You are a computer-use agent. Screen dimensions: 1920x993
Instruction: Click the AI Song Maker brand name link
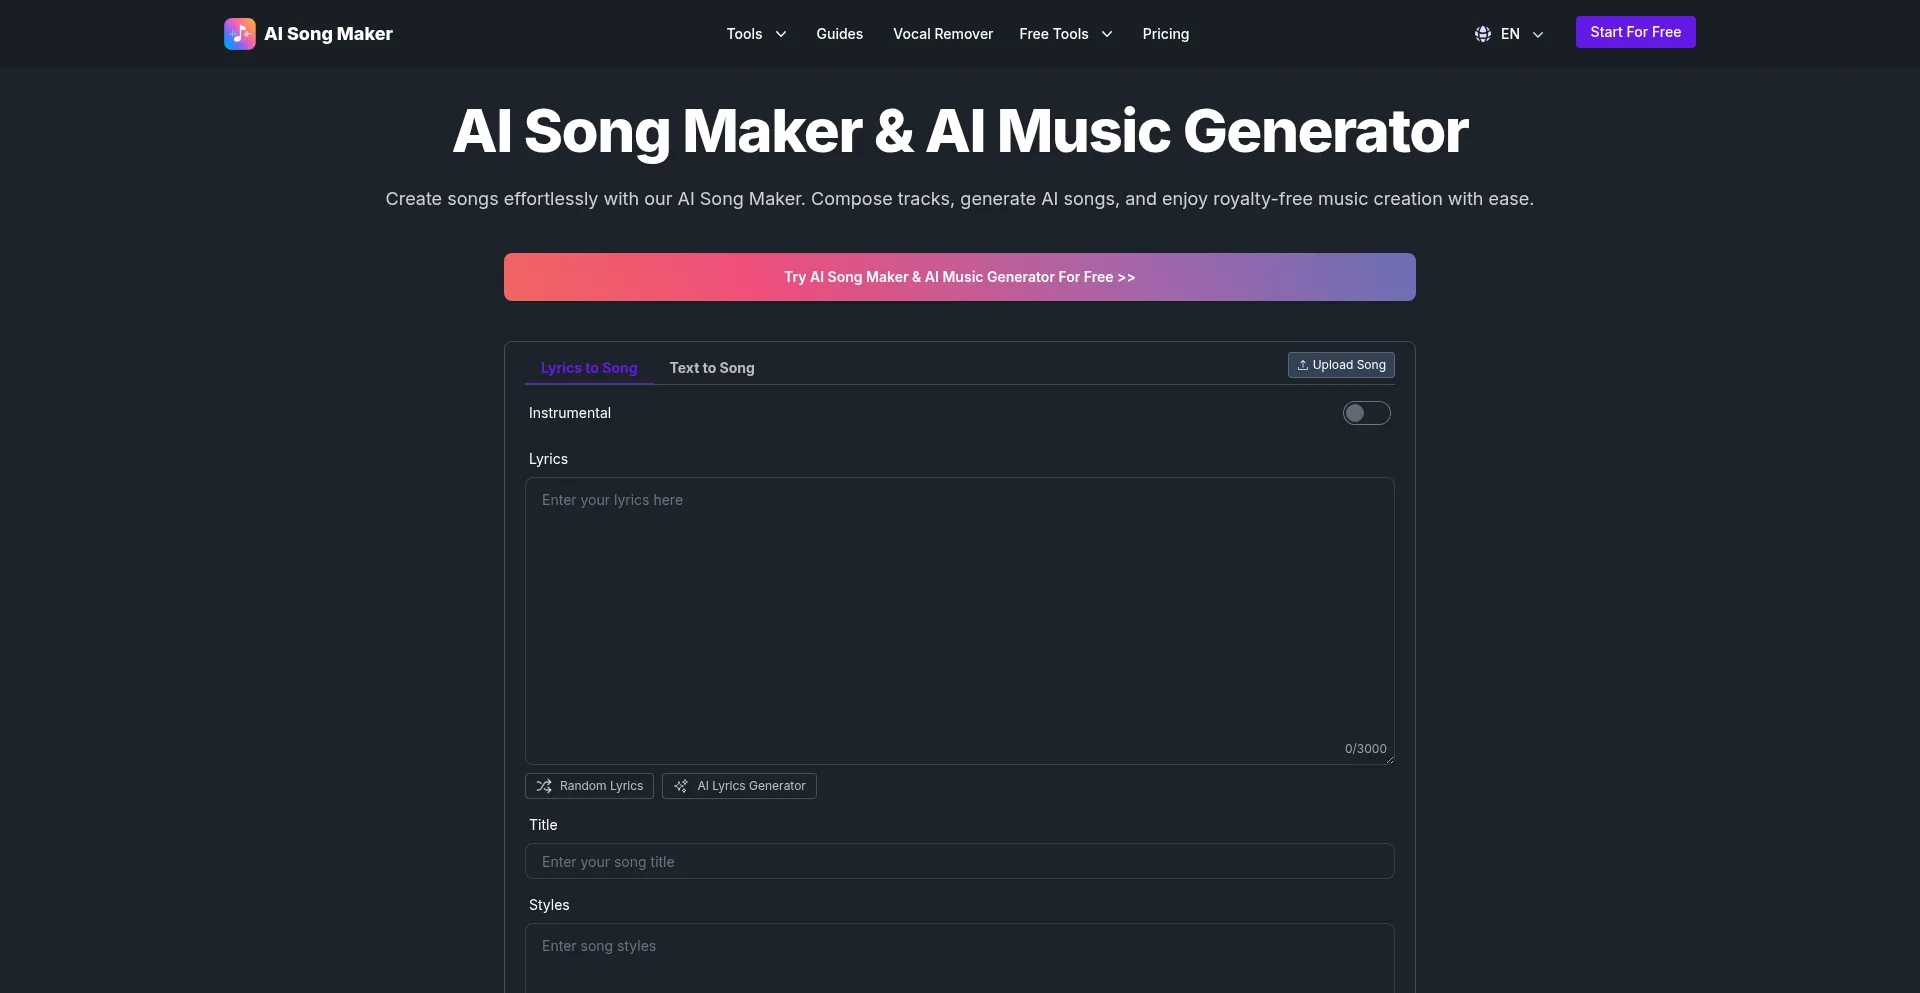(x=328, y=34)
